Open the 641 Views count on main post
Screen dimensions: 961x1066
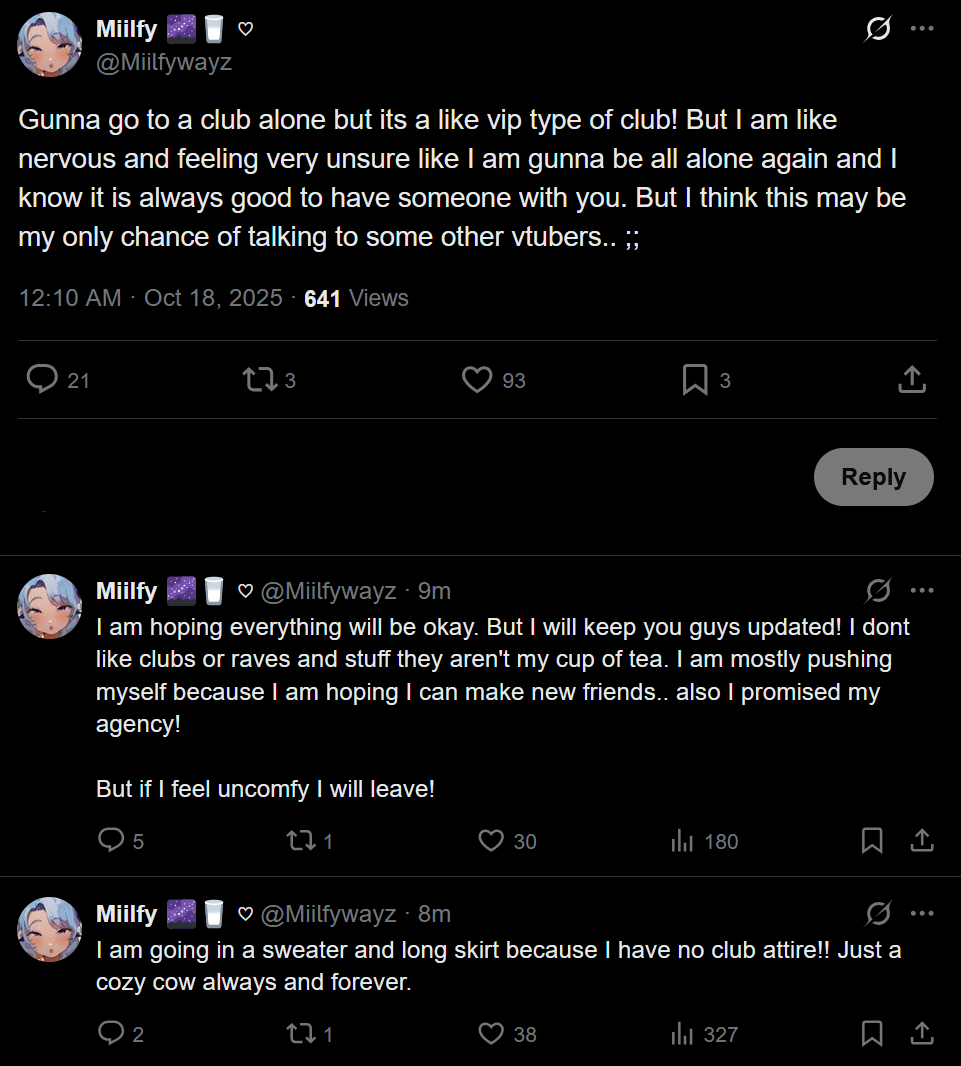tap(356, 298)
